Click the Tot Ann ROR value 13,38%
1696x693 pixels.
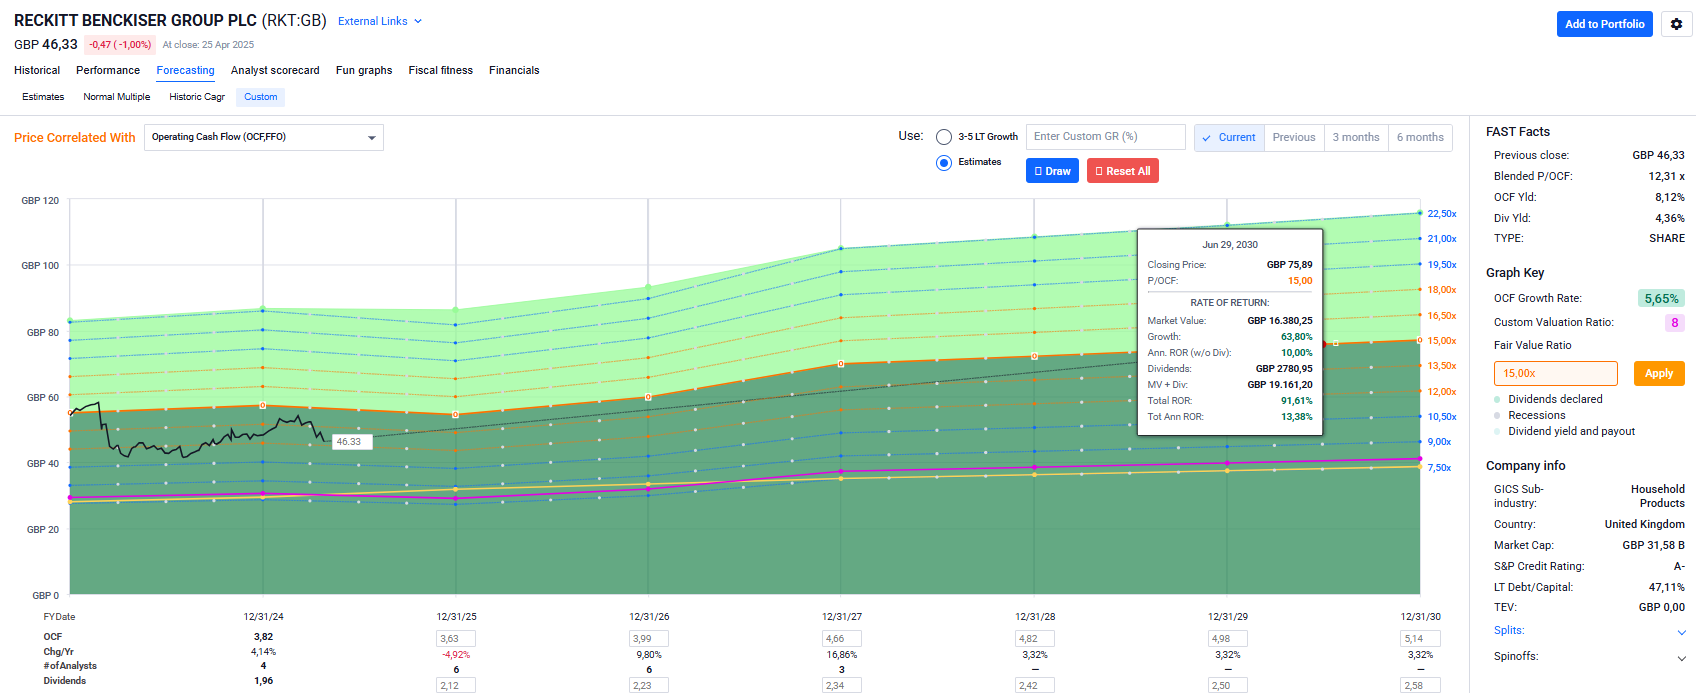1297,417
